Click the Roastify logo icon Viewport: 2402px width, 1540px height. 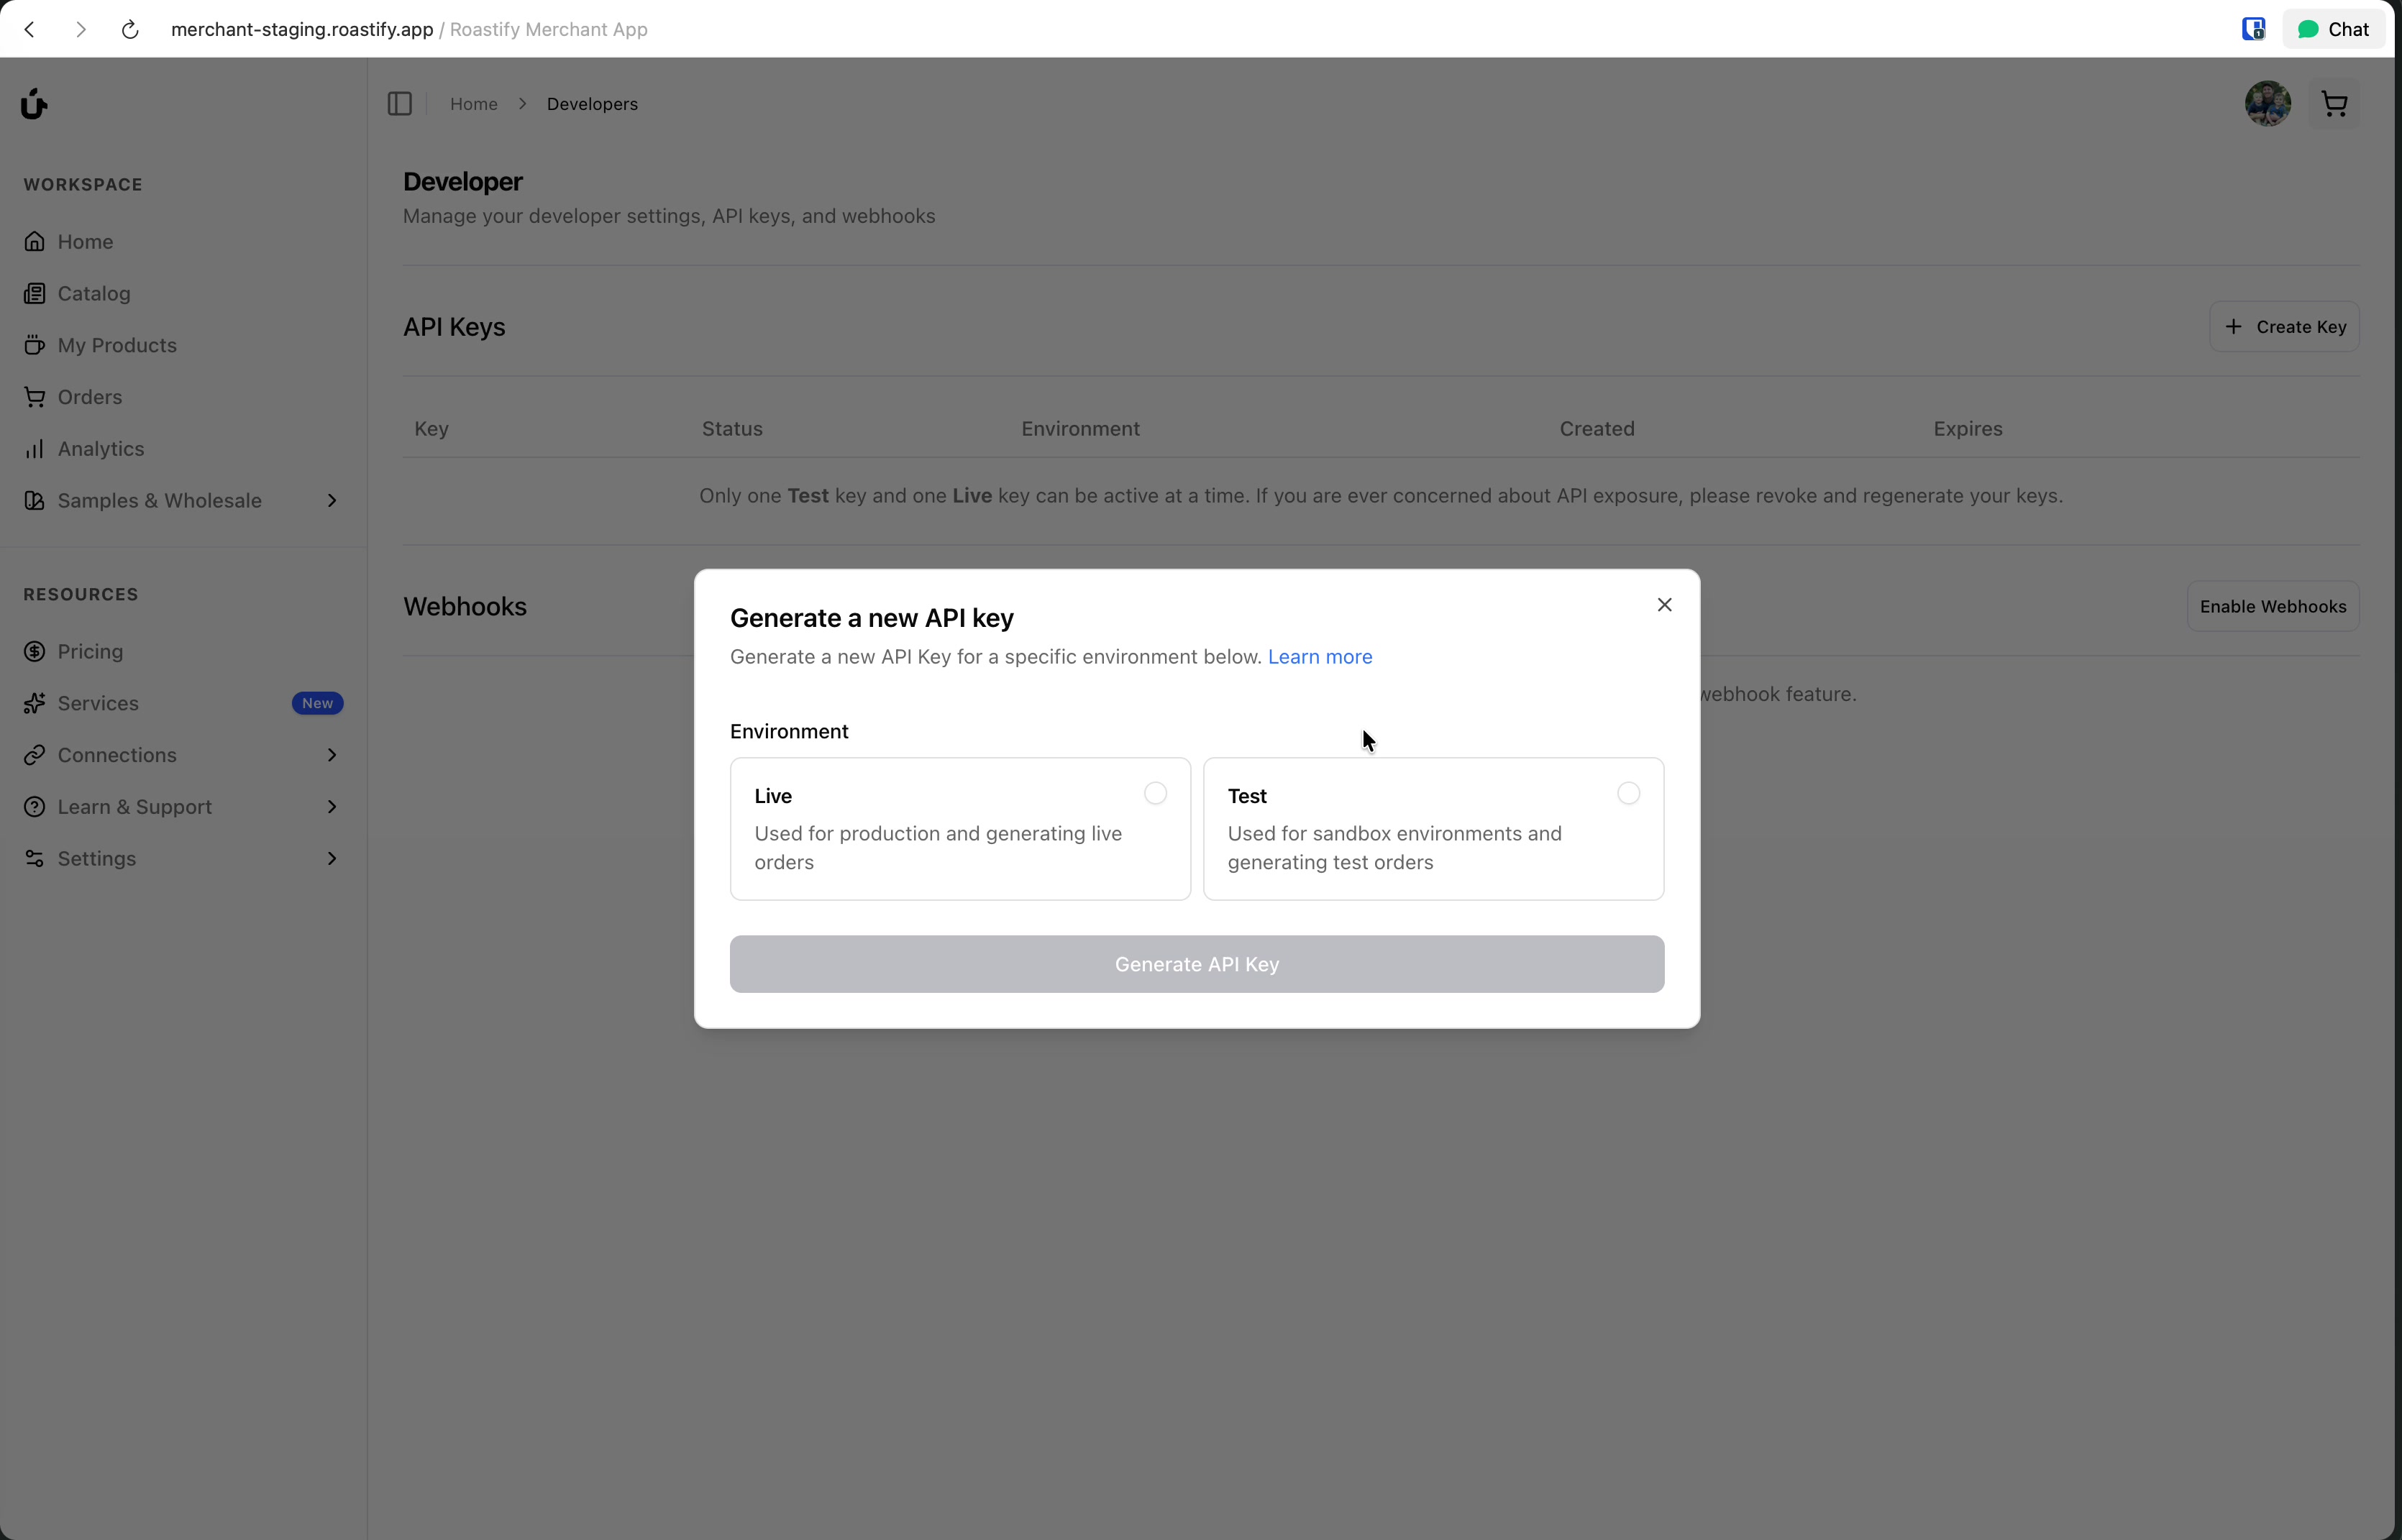coord(34,104)
